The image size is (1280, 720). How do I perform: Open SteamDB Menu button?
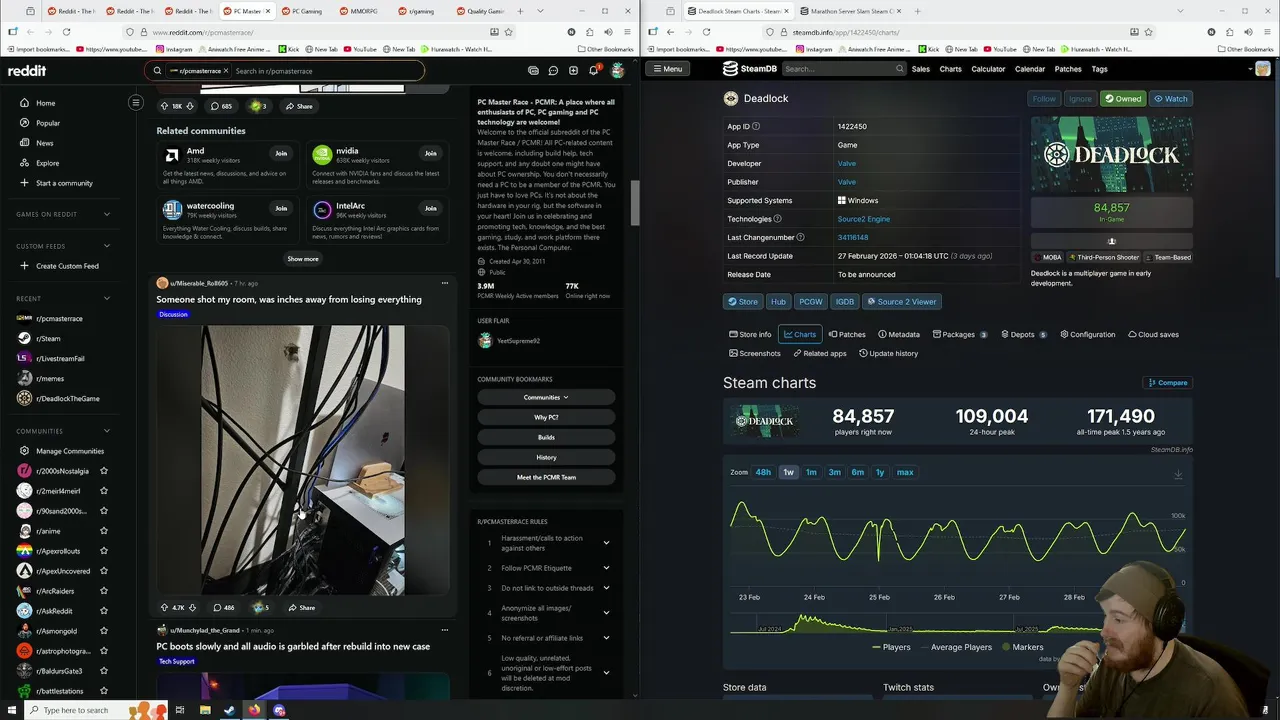667,69
